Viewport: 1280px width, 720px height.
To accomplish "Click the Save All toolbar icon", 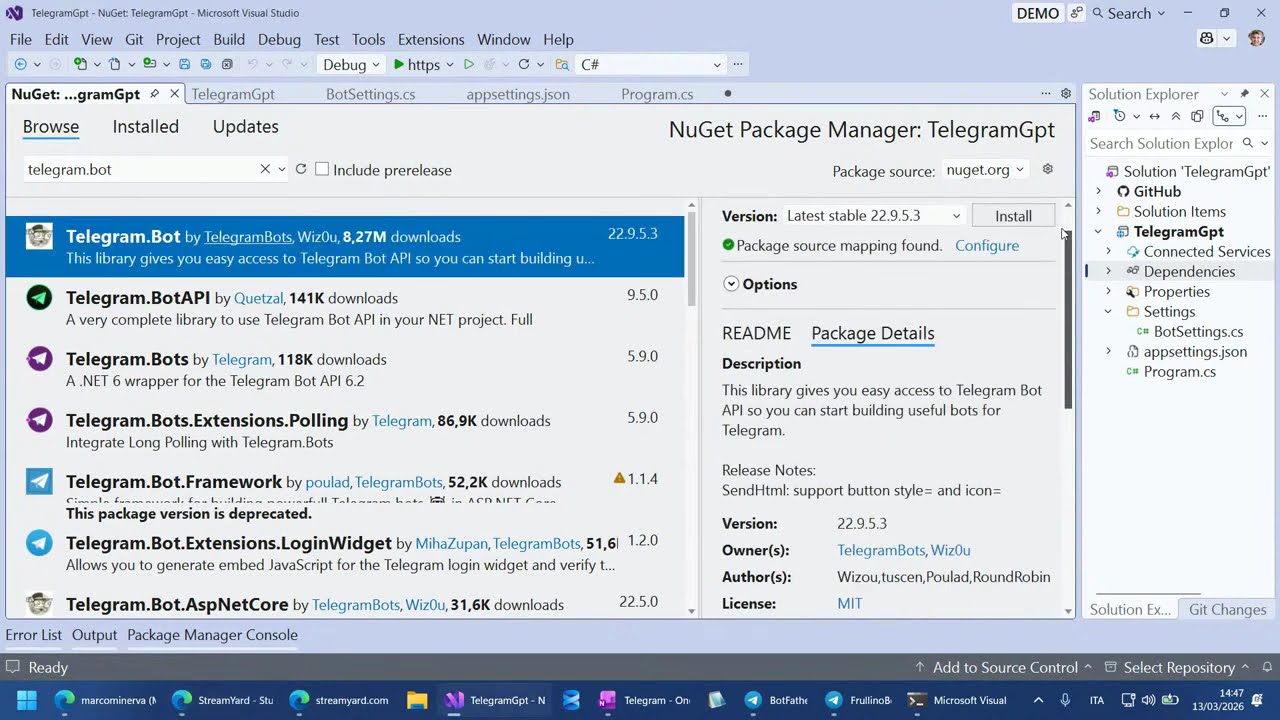I will pyautogui.click(x=206, y=64).
